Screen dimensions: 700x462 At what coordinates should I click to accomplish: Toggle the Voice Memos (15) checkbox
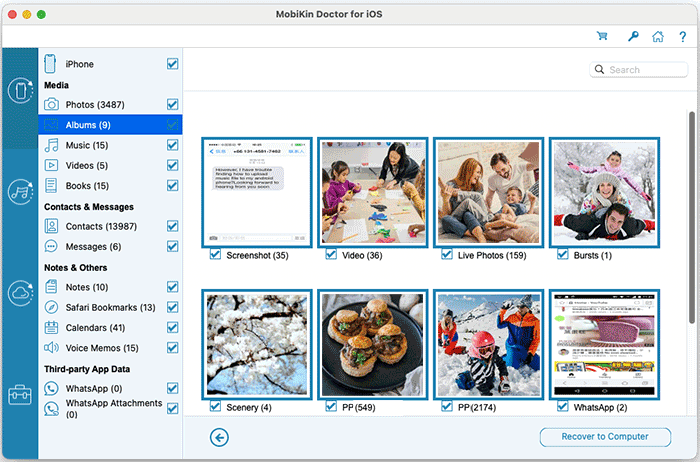pos(172,348)
